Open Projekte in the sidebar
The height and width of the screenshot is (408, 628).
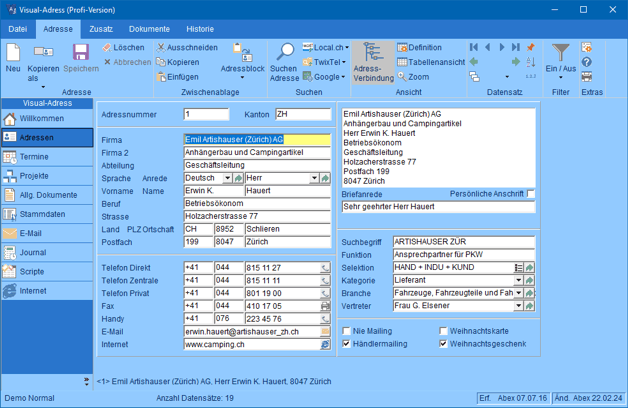(x=47, y=176)
